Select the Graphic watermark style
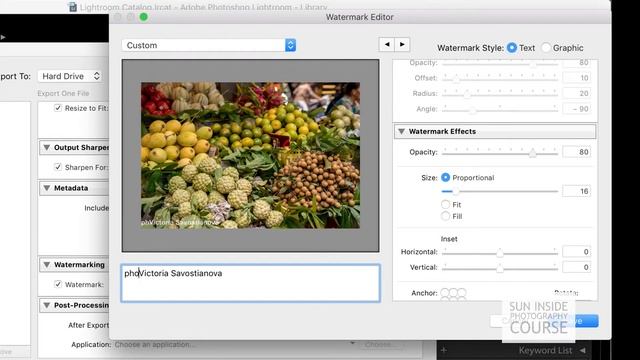This screenshot has width=640, height=360. (x=546, y=48)
